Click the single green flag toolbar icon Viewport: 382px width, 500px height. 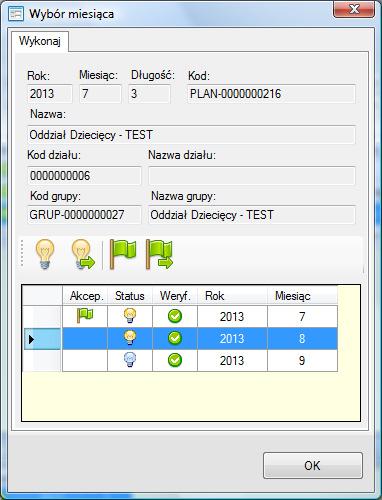point(123,254)
